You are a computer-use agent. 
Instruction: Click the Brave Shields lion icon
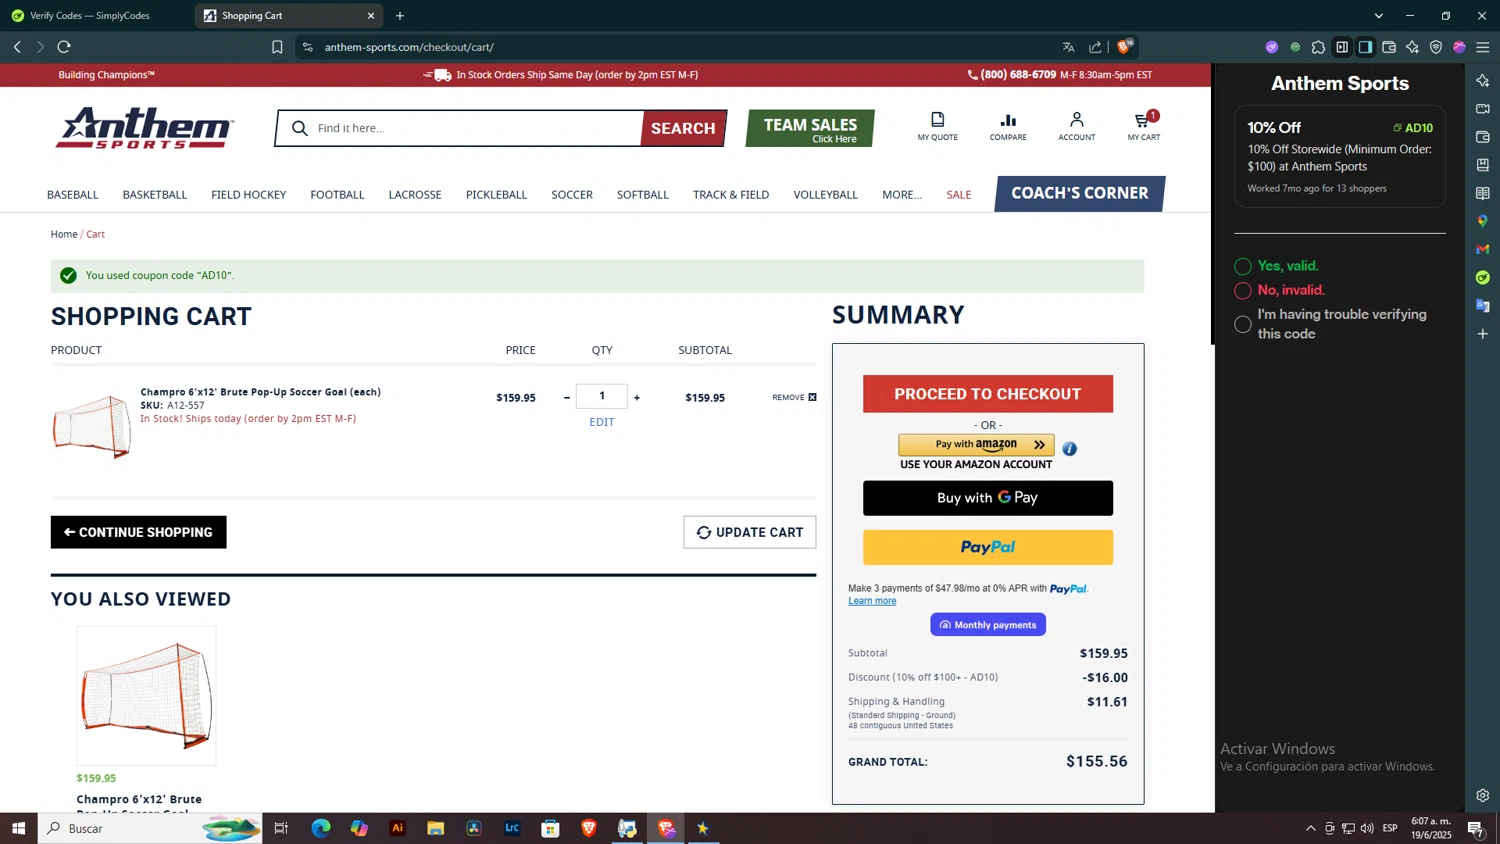tap(1124, 47)
